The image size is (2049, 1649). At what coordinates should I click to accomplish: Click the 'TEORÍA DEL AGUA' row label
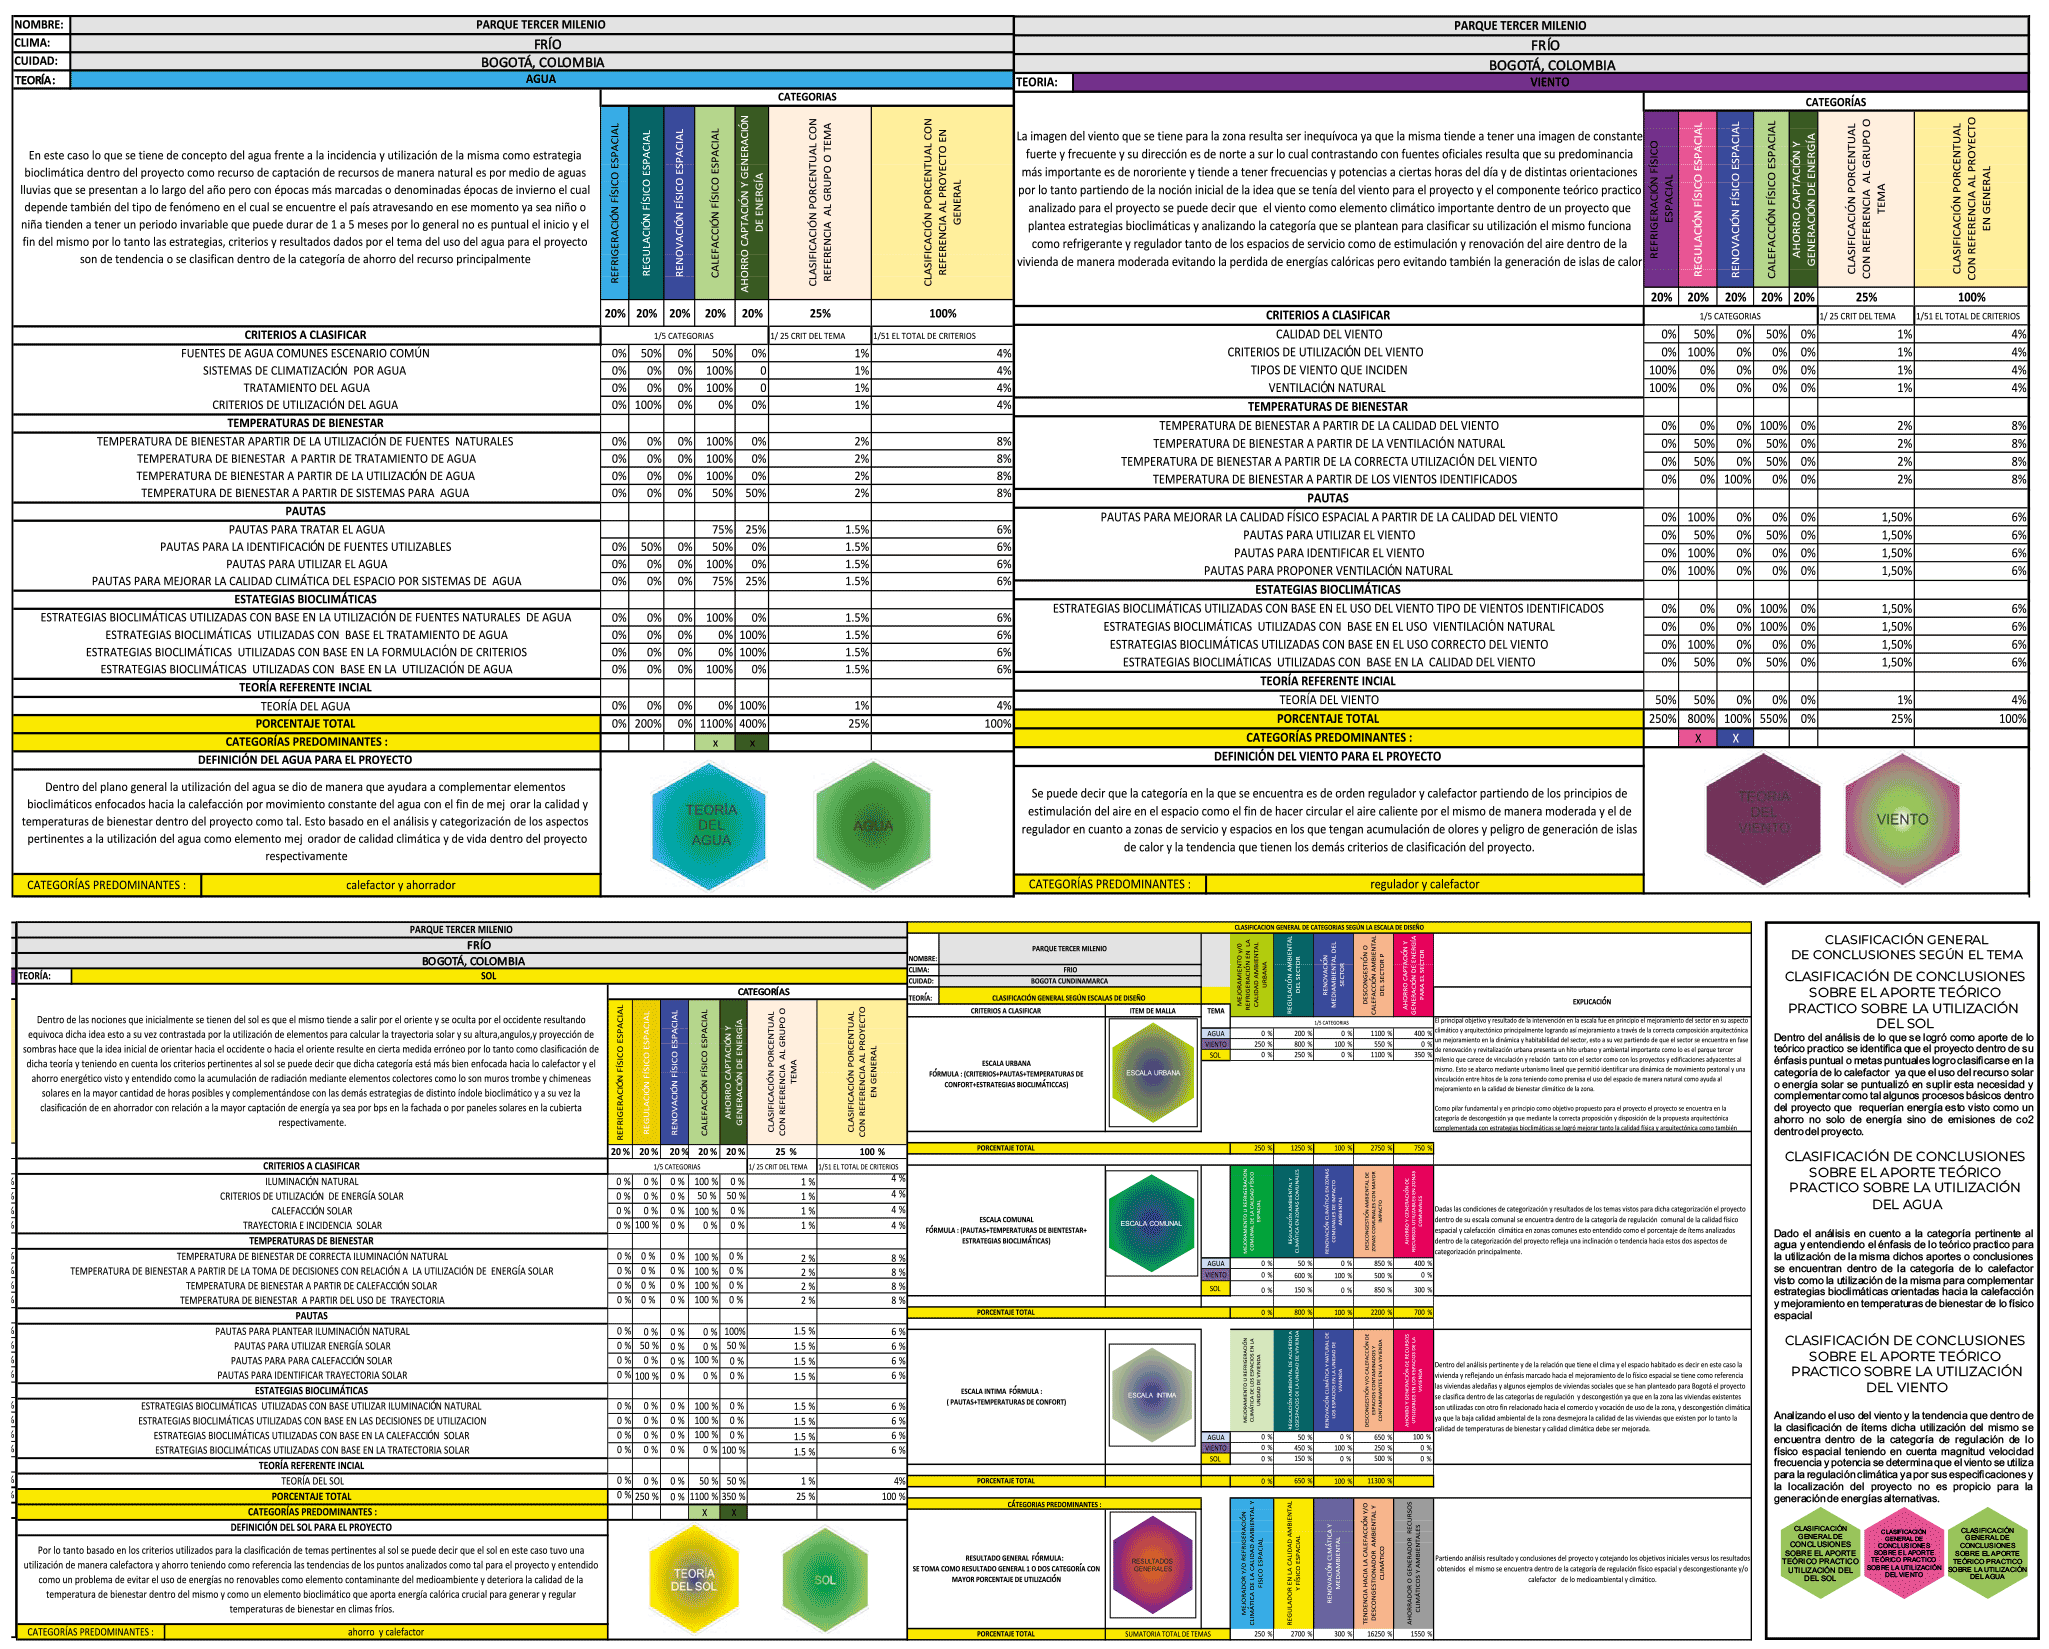coord(306,706)
